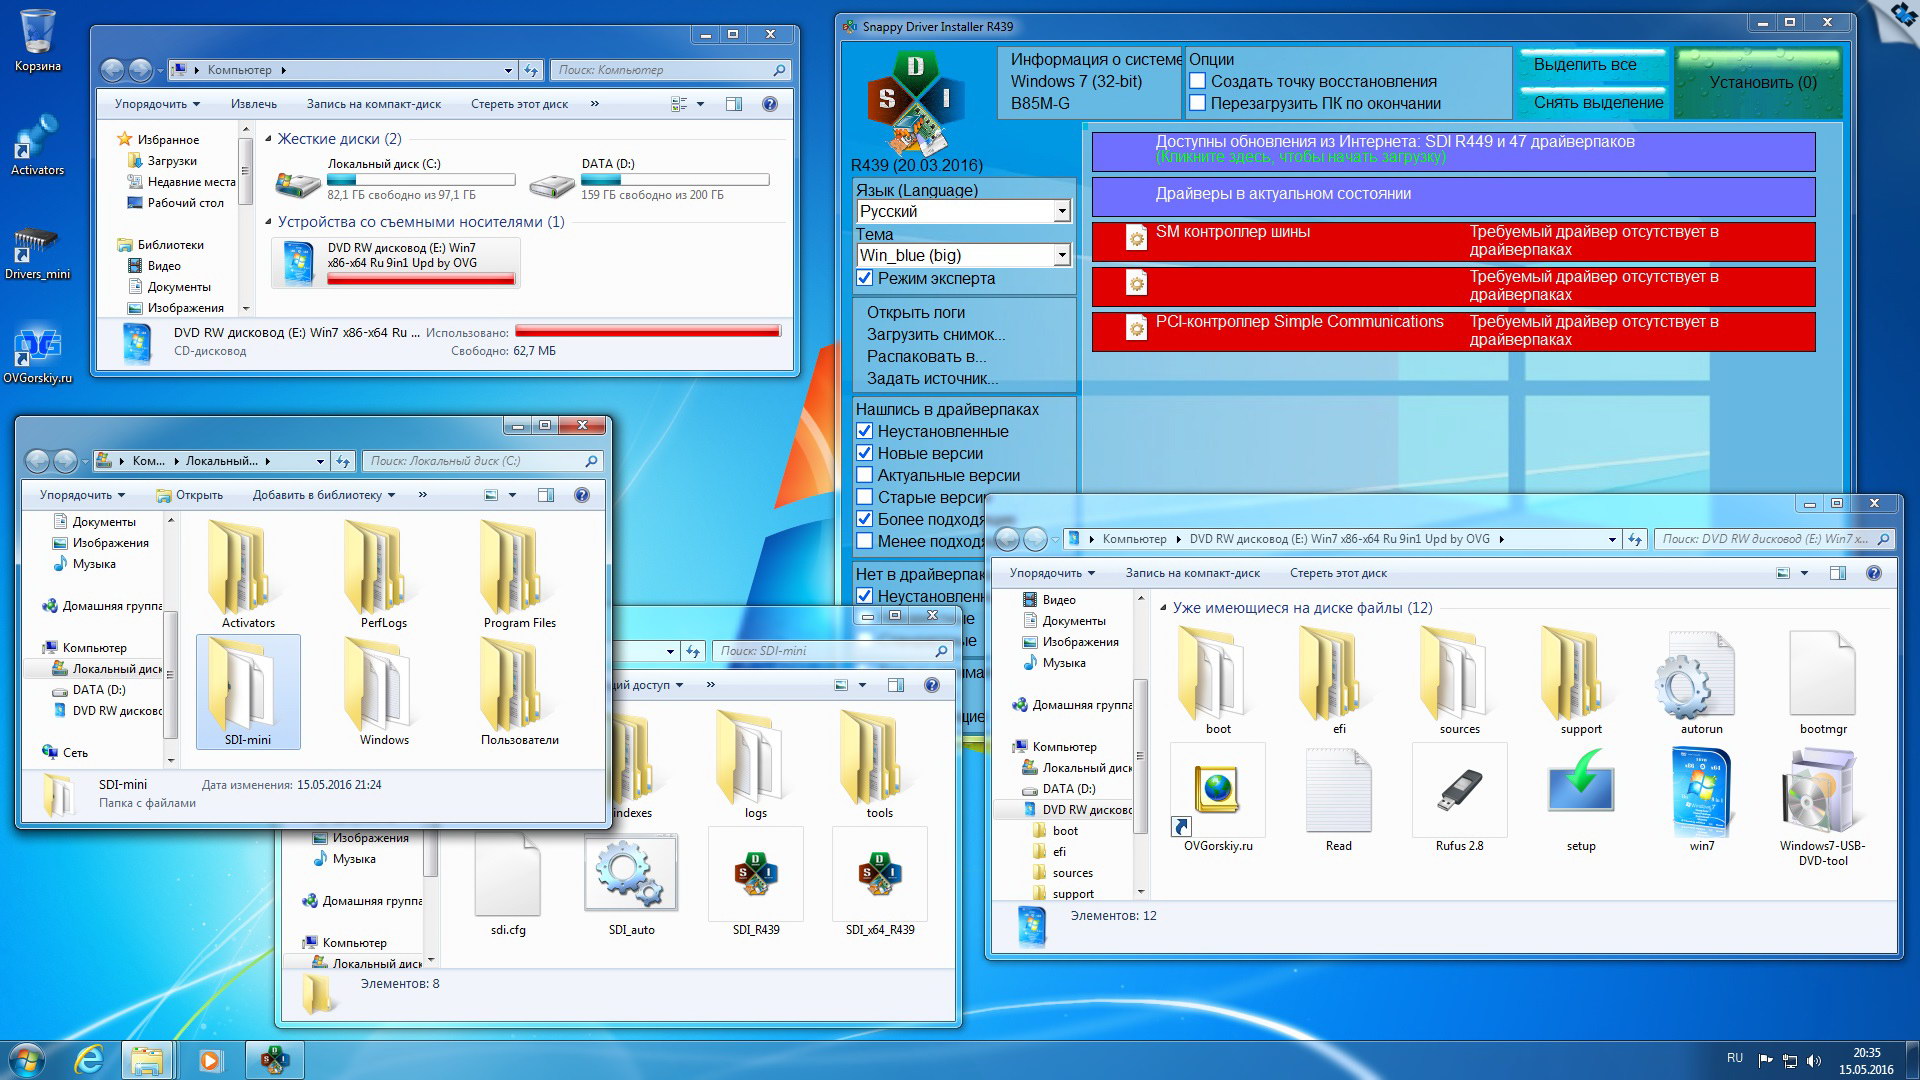1920x1080 pixels.
Task: Open Windows Media Player from taskbar
Action: (x=210, y=1060)
